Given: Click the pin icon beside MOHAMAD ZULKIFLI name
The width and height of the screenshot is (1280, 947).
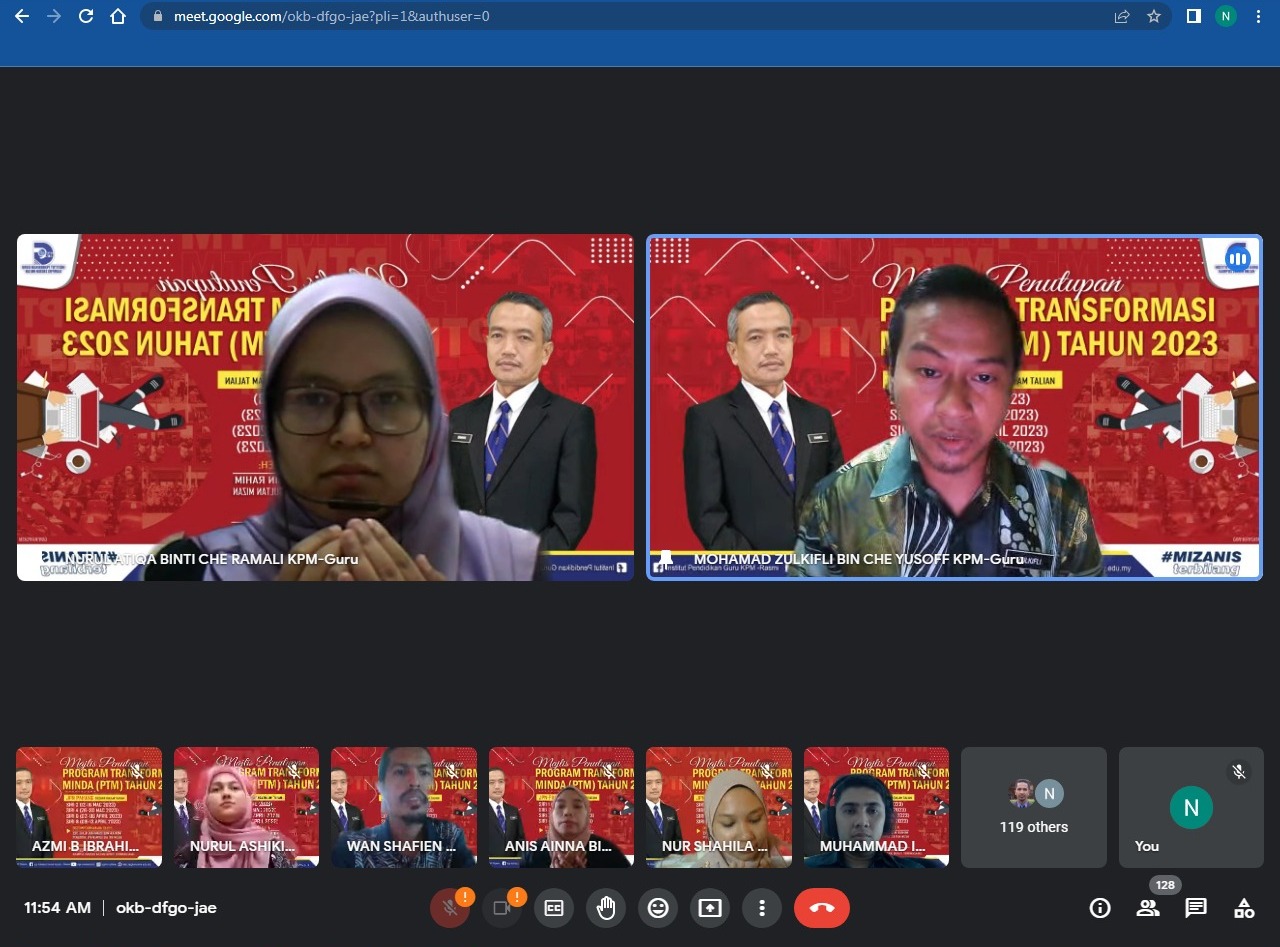Looking at the screenshot, I should (x=666, y=560).
